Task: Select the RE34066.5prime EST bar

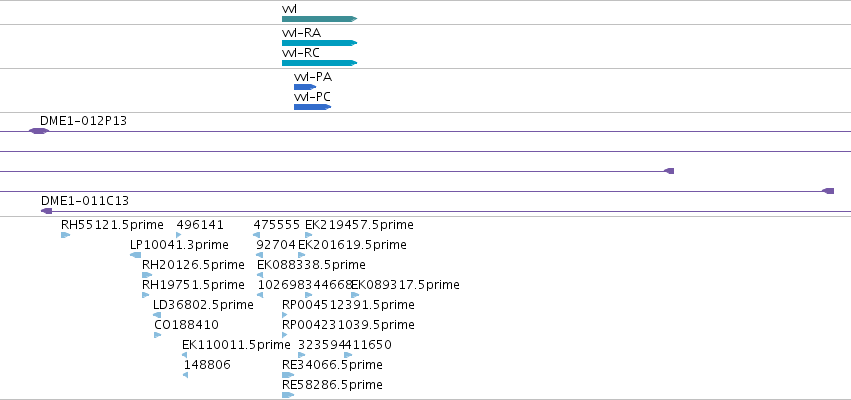Action: tap(288, 375)
